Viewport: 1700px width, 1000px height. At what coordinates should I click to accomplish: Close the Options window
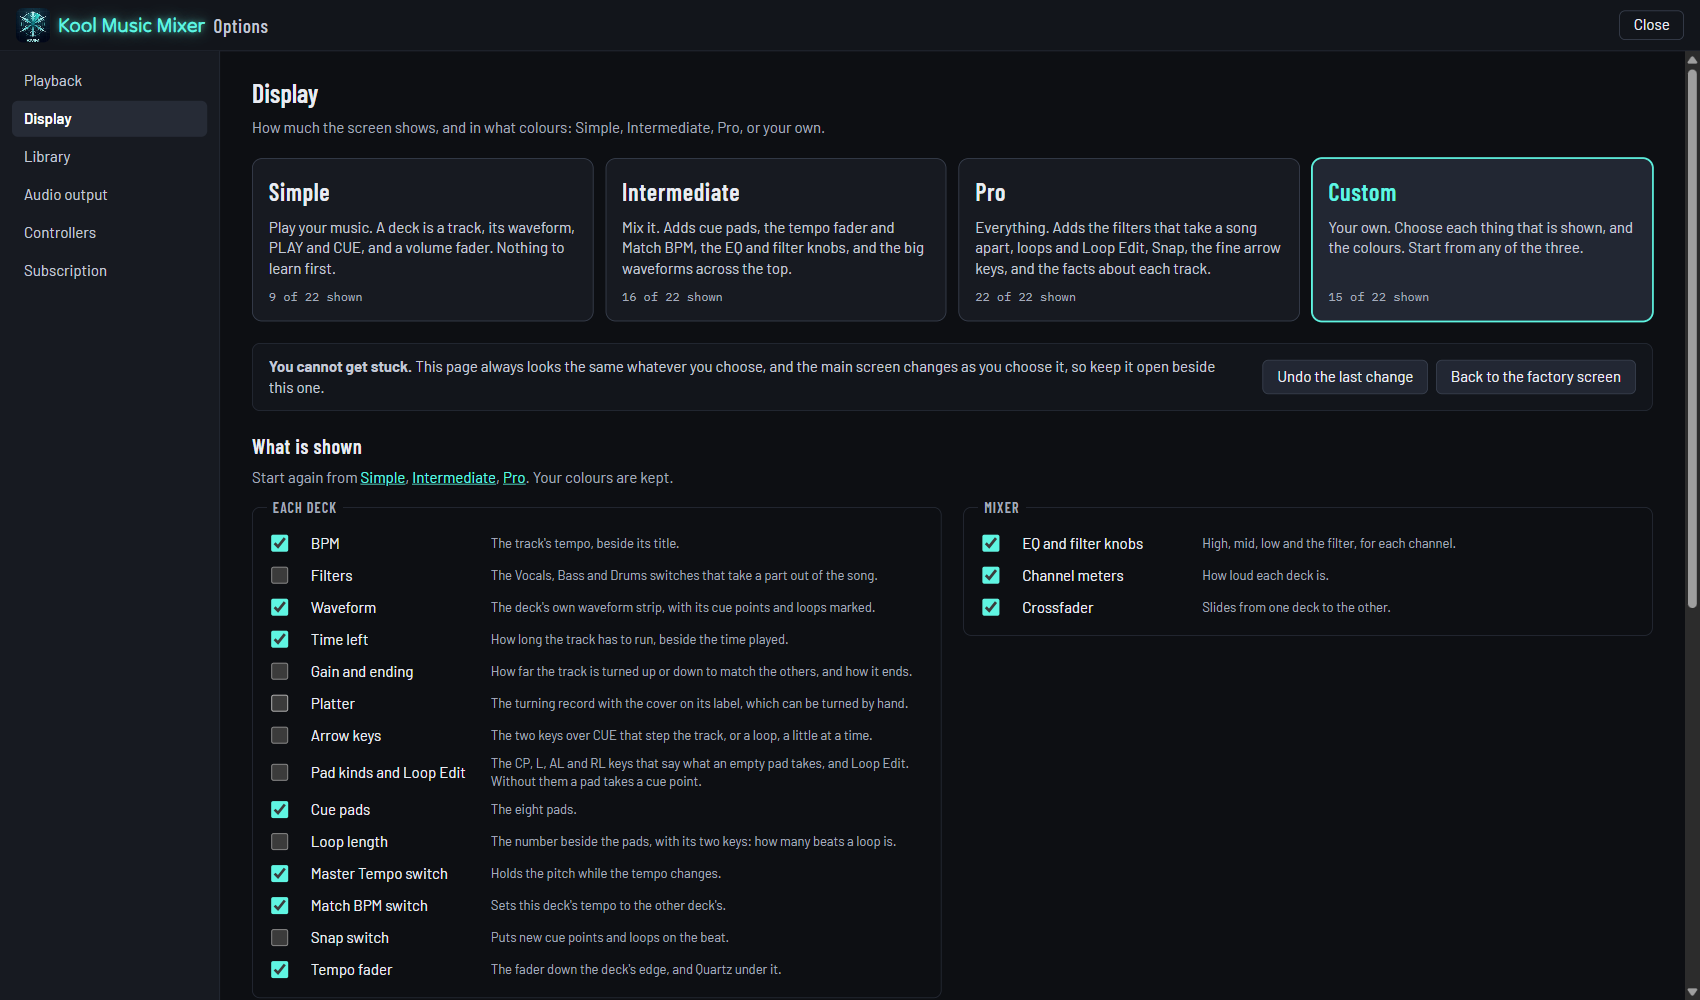pyautogui.click(x=1651, y=25)
